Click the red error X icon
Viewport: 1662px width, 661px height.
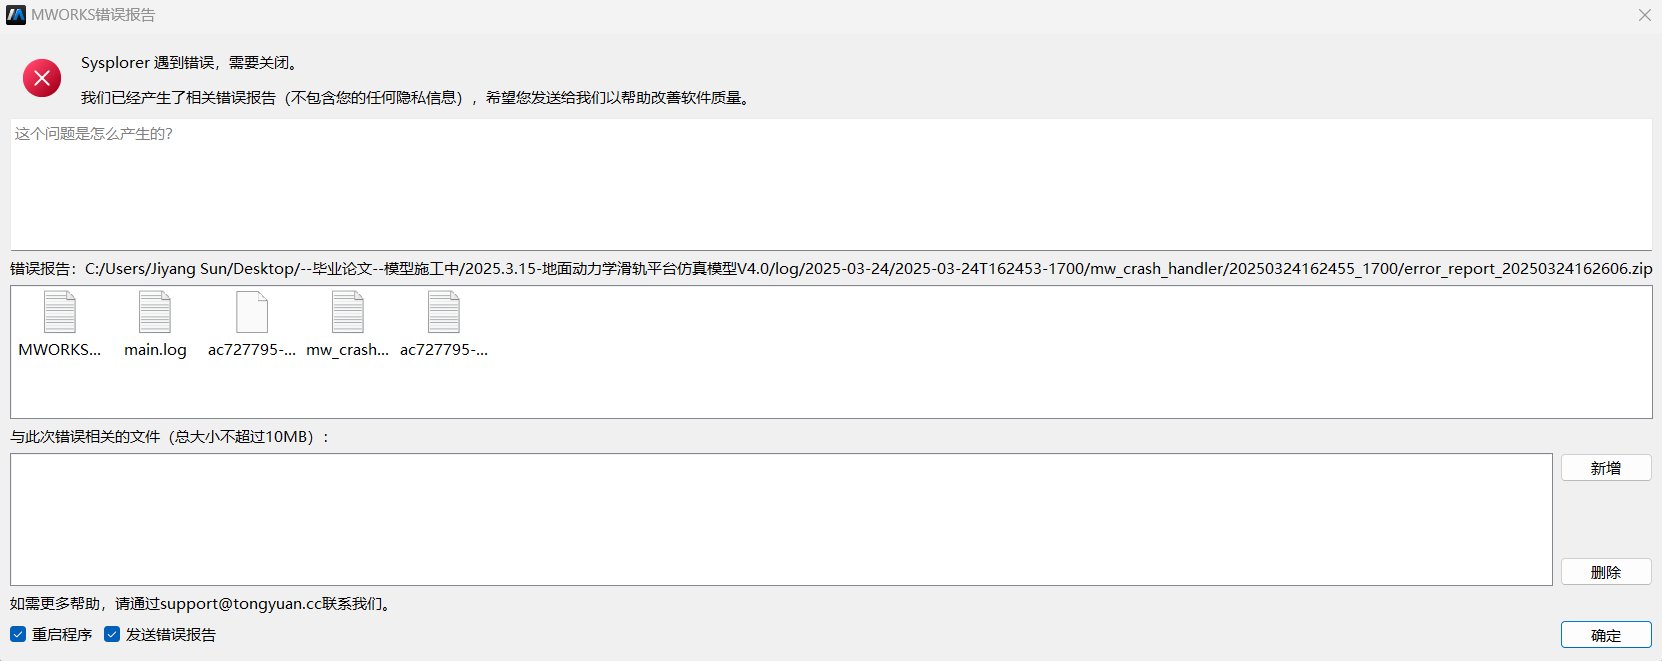[x=42, y=78]
